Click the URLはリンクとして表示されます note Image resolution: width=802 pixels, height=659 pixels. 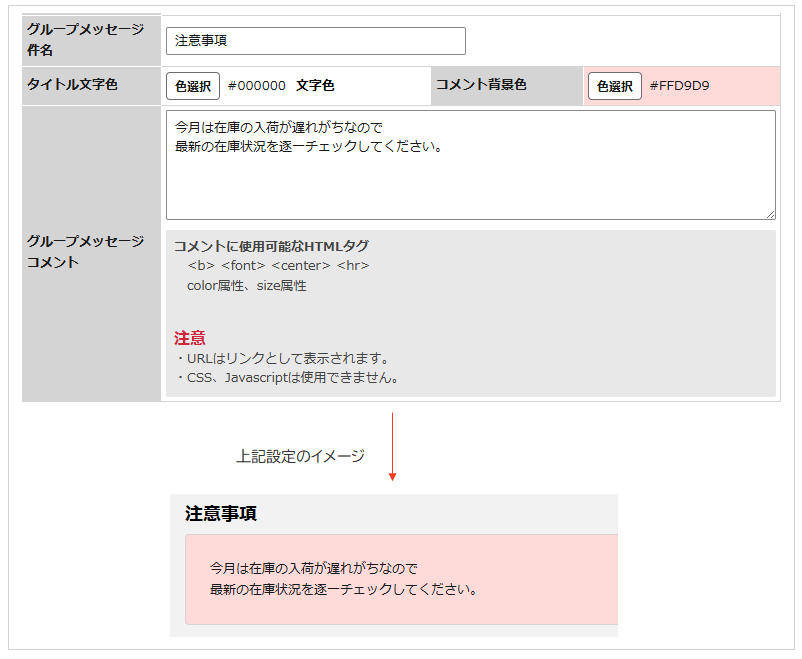[x=281, y=358]
